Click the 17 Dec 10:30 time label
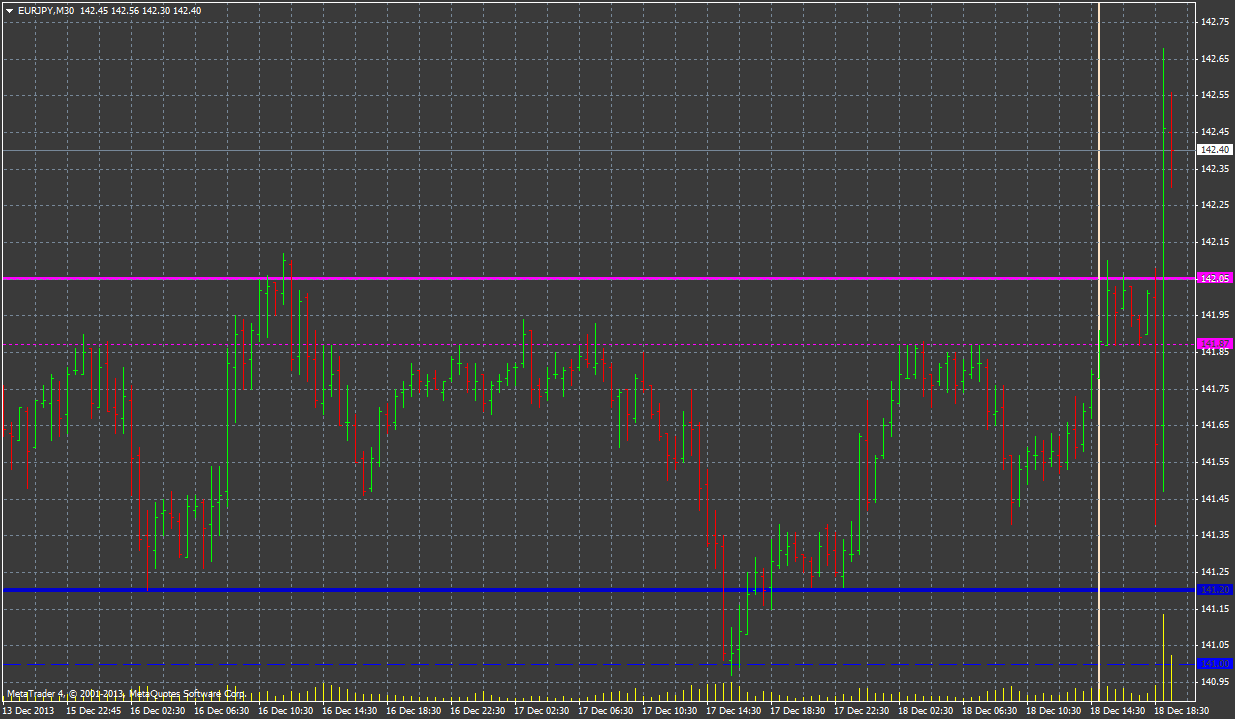The image size is (1235, 719). click(670, 711)
